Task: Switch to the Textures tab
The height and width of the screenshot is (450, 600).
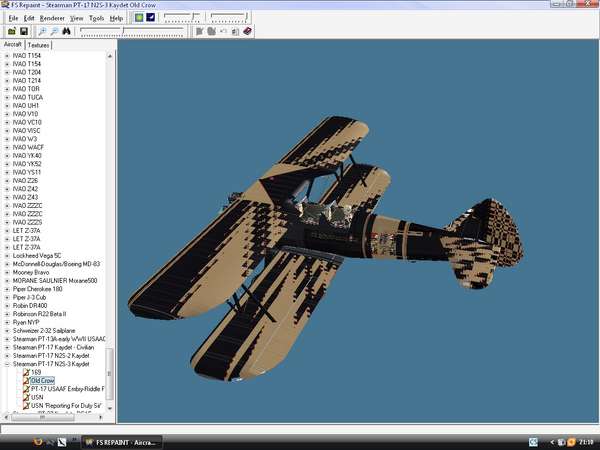Action: [38, 45]
